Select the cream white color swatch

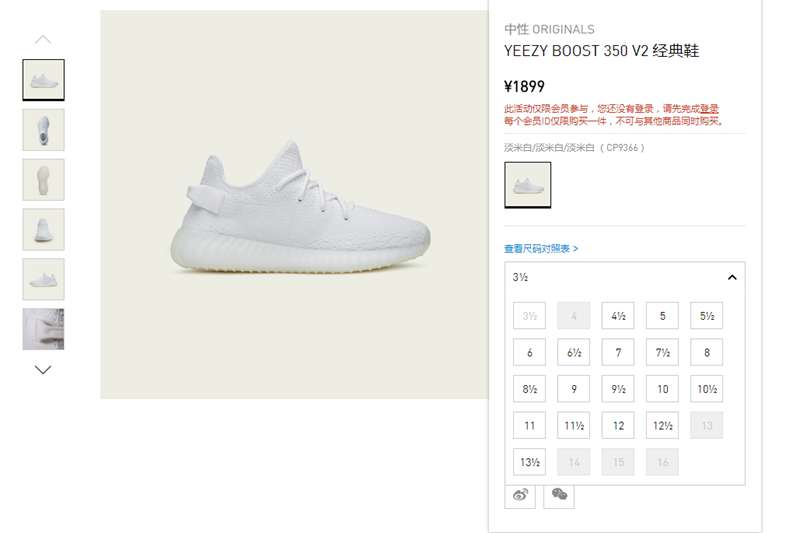(528, 185)
